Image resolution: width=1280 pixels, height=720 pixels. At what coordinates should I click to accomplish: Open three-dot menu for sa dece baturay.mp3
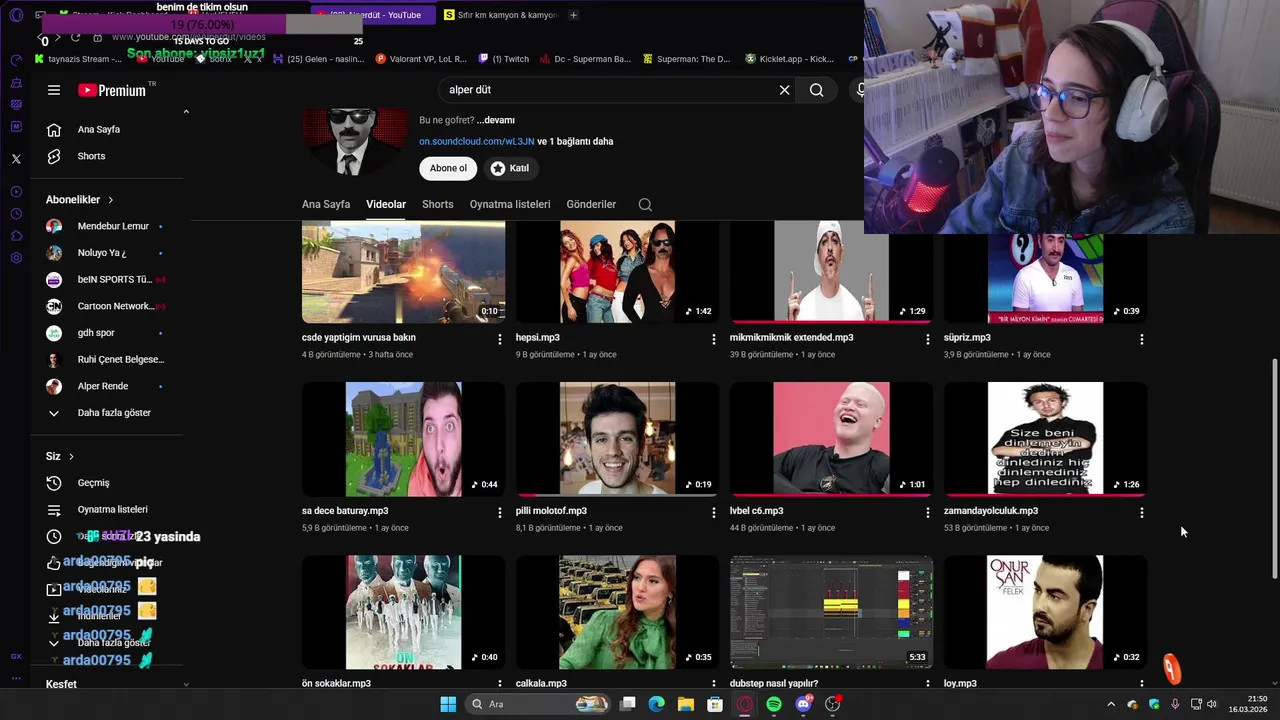tap(500, 513)
